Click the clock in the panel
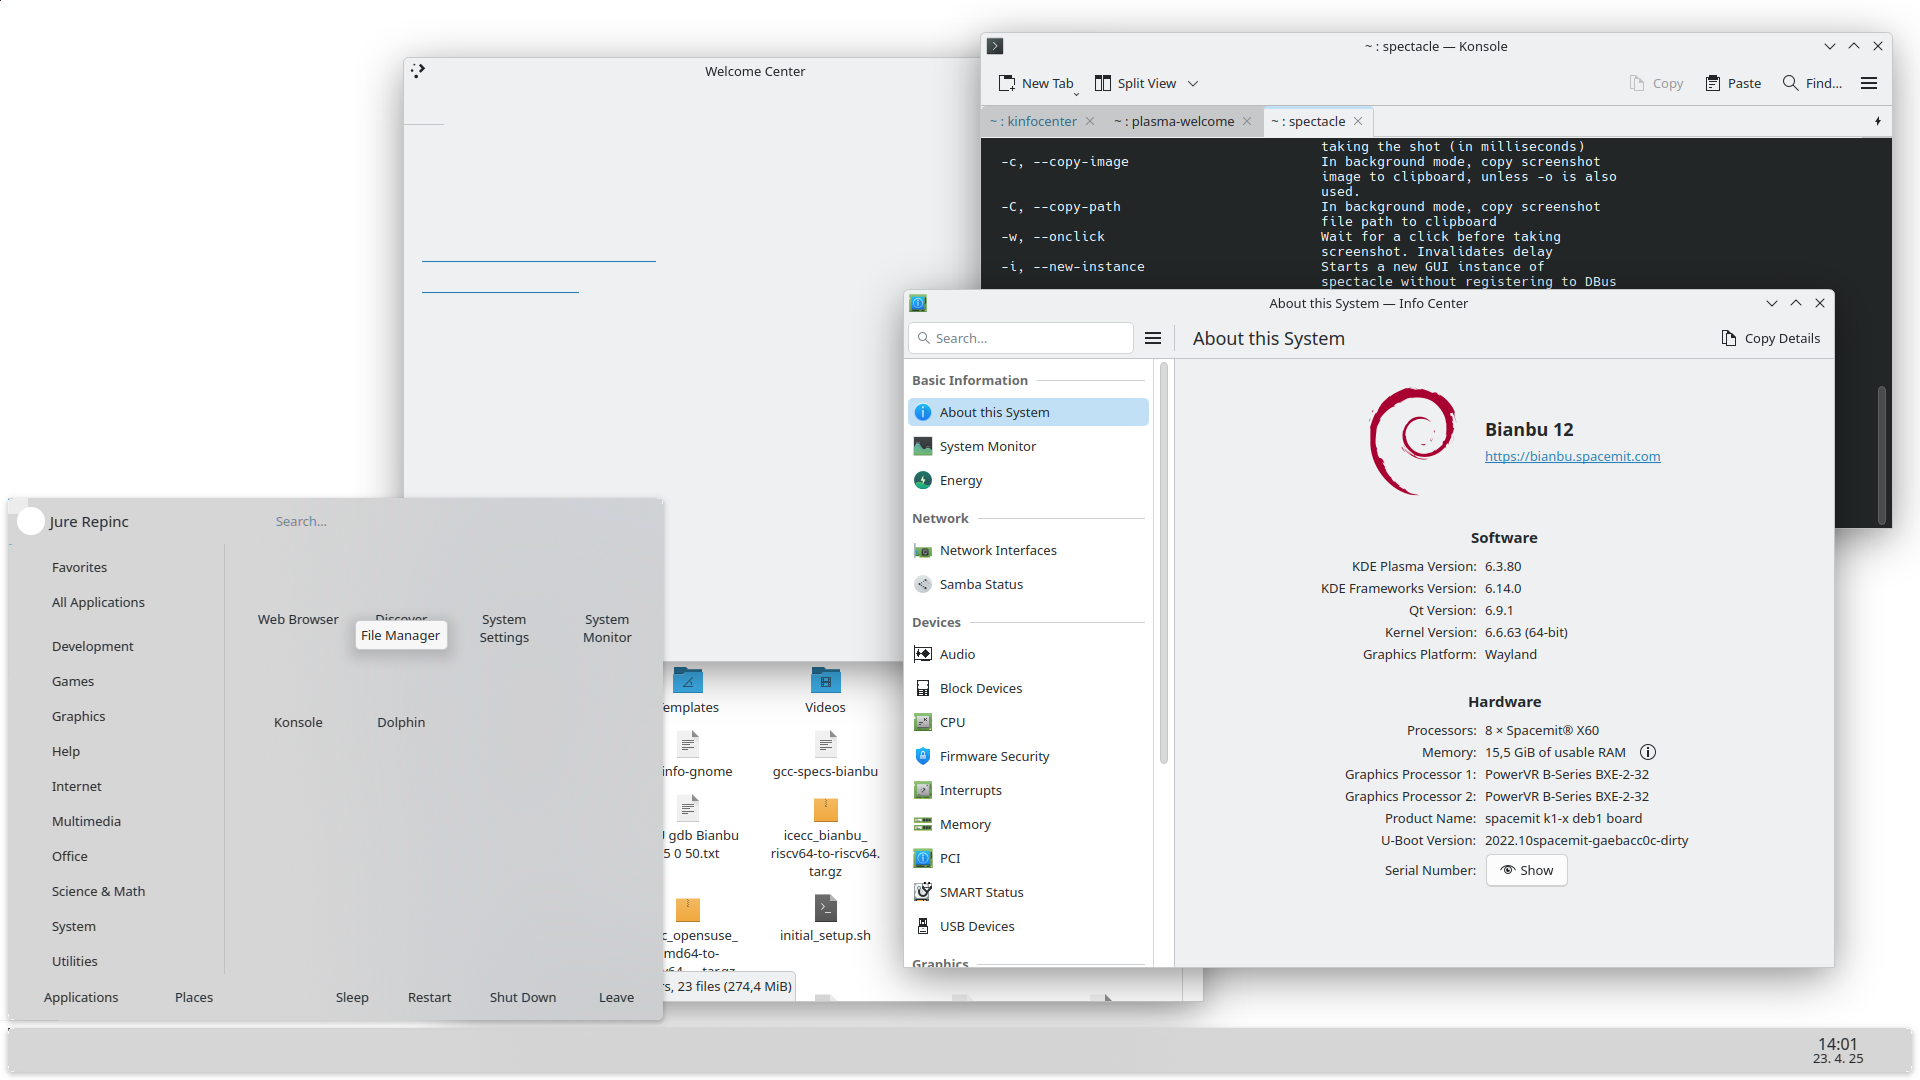The height and width of the screenshot is (1080, 1920). point(1838,1050)
